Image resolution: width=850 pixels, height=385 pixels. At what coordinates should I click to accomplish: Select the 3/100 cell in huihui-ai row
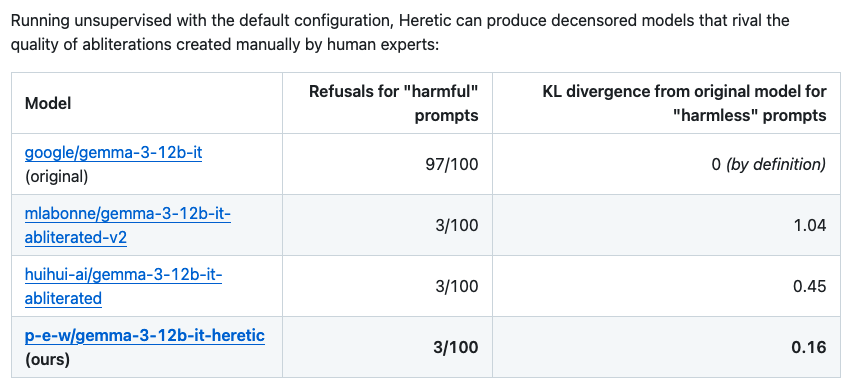(x=456, y=286)
